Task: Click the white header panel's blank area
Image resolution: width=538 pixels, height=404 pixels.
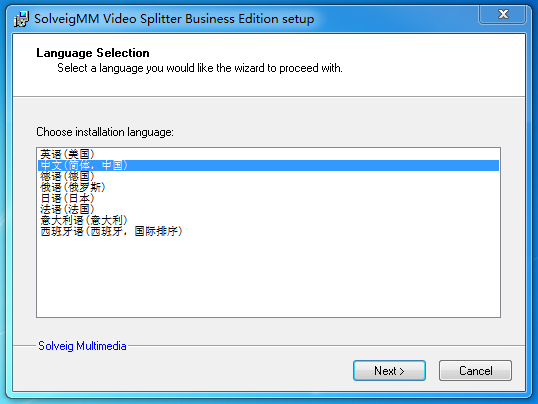Action: (x=429, y=65)
